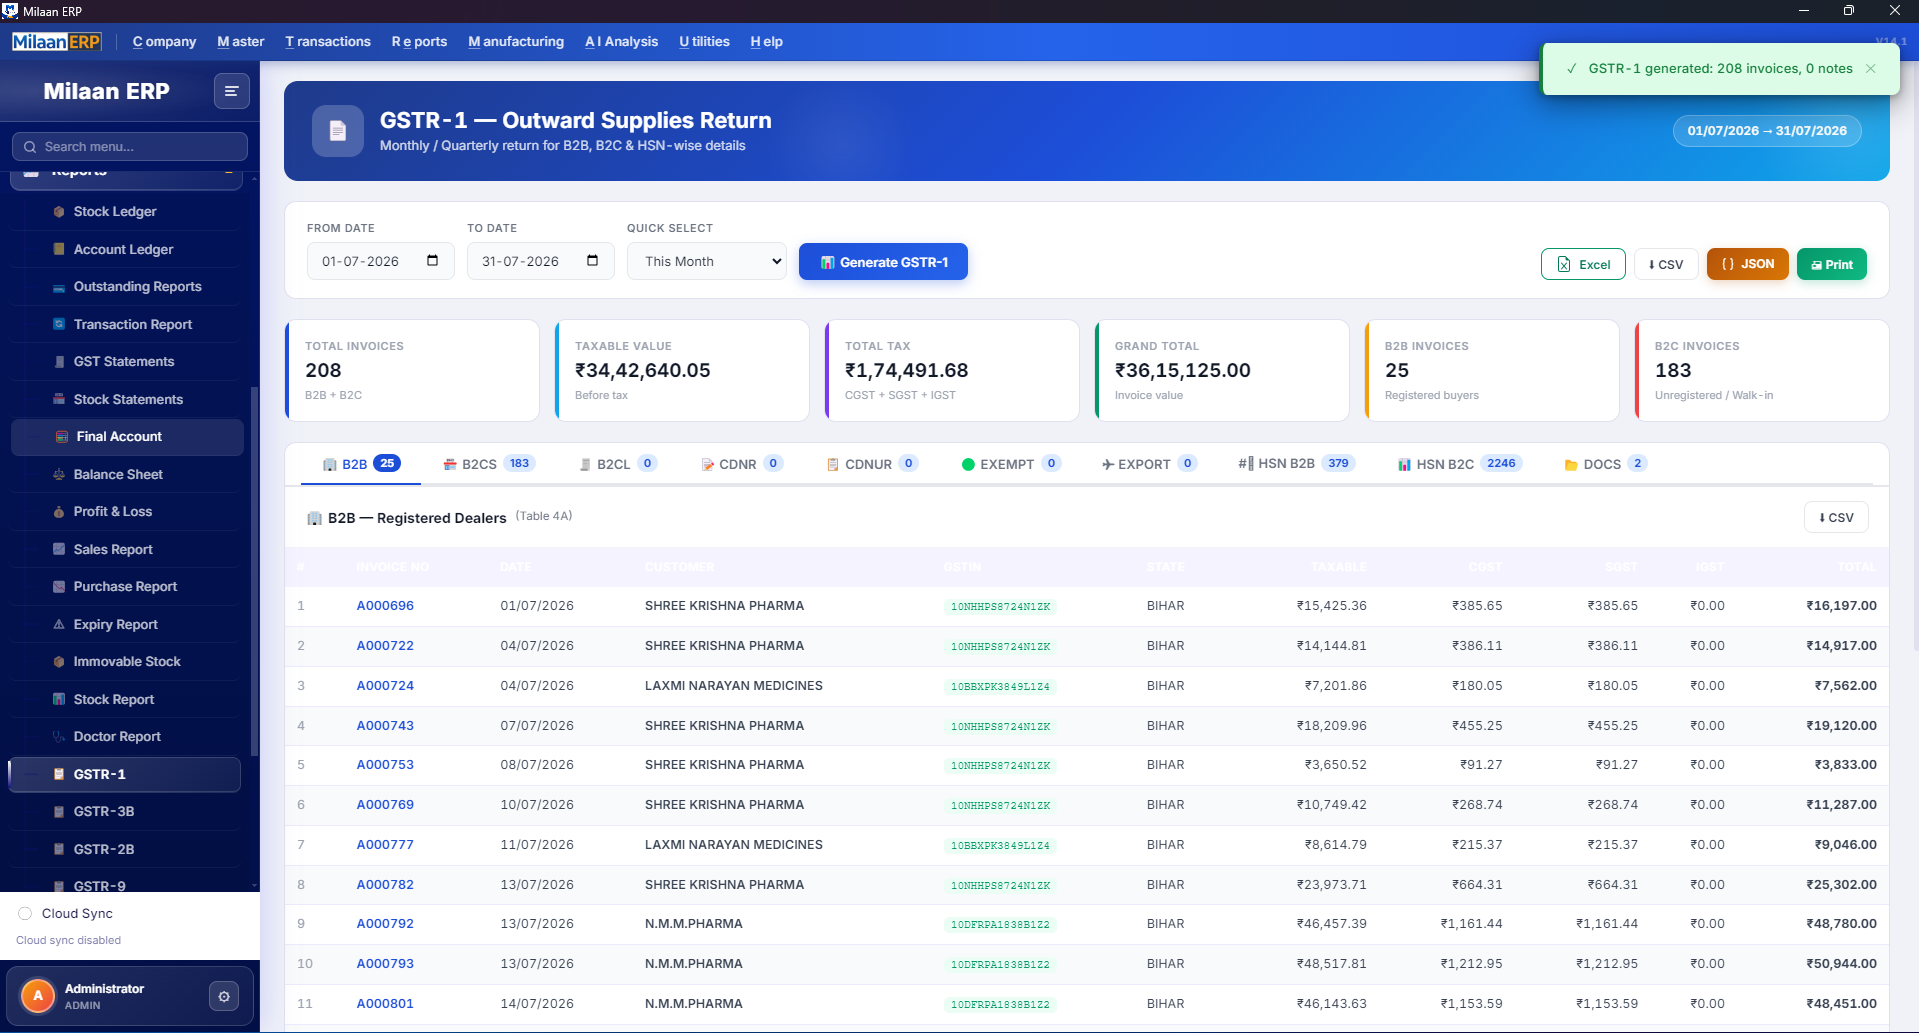This screenshot has width=1919, height=1033.
Task: Open the Company menu
Action: click(x=164, y=42)
